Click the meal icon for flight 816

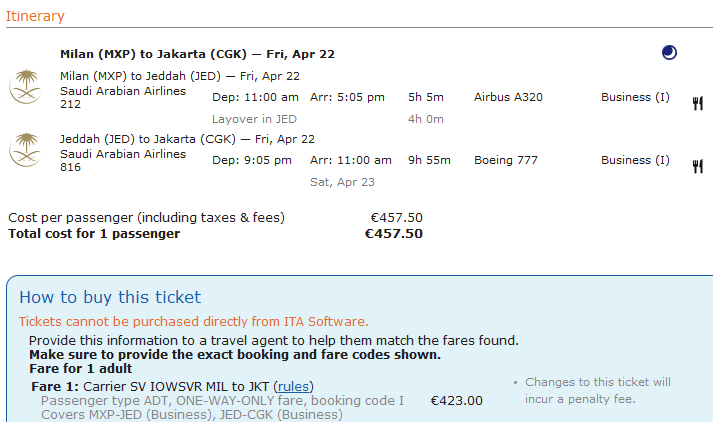[x=697, y=166]
